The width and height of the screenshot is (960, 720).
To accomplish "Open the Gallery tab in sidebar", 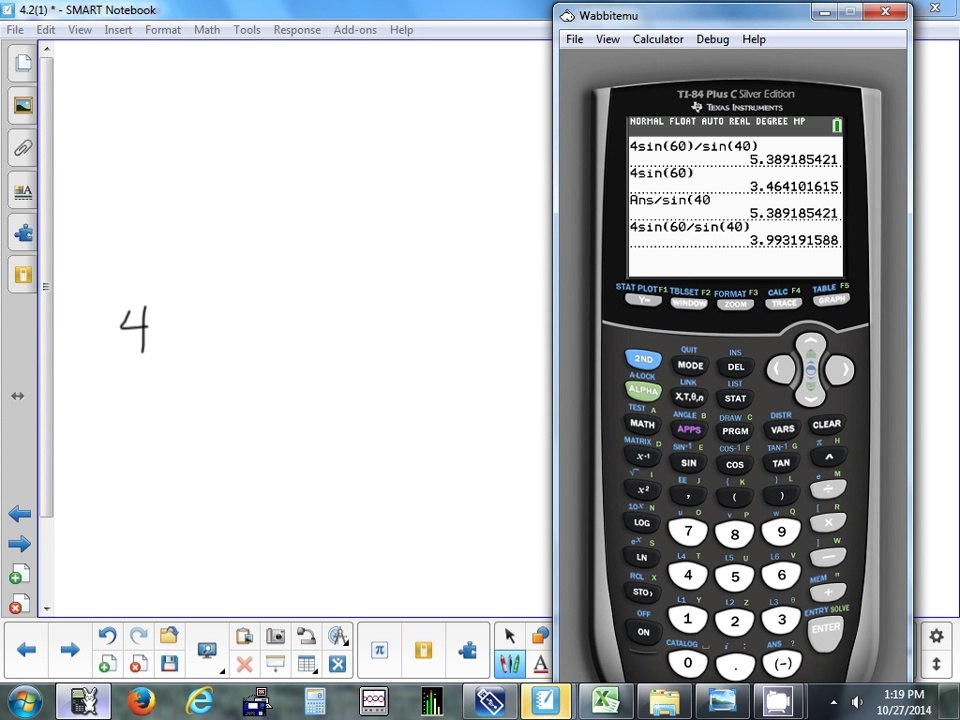I will 23,105.
